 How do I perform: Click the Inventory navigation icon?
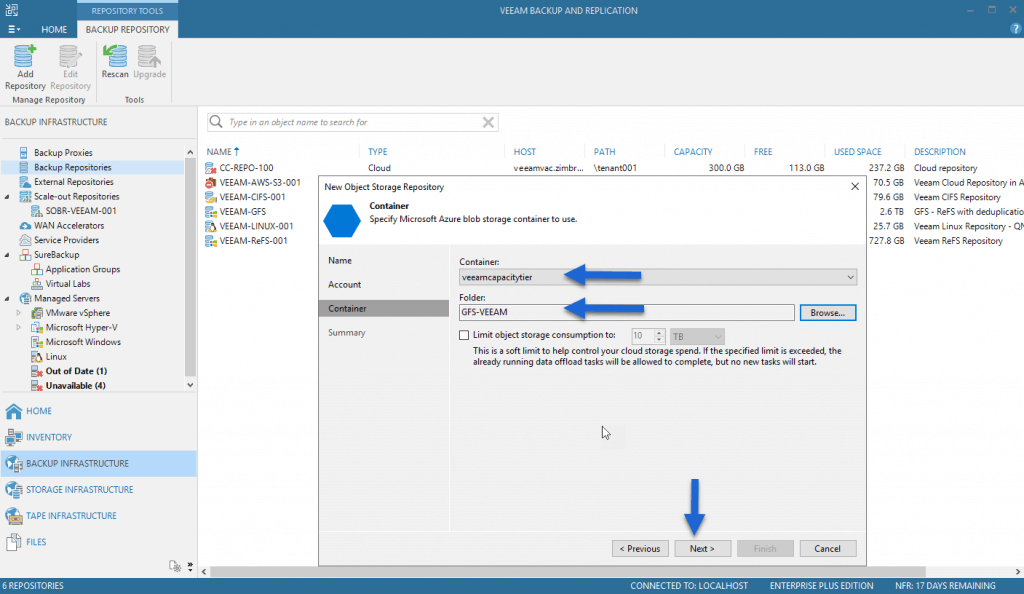tap(14, 437)
